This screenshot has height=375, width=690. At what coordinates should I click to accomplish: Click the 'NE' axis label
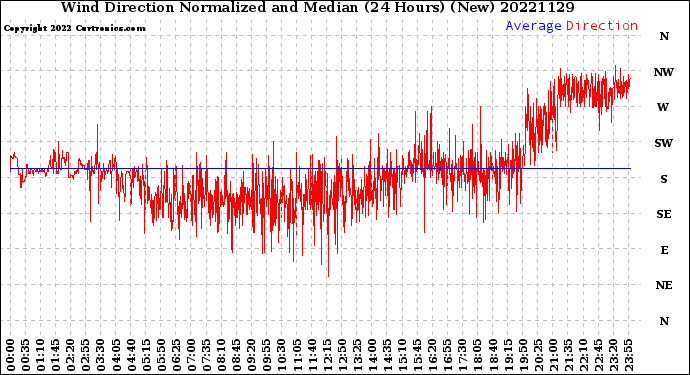pos(664,286)
